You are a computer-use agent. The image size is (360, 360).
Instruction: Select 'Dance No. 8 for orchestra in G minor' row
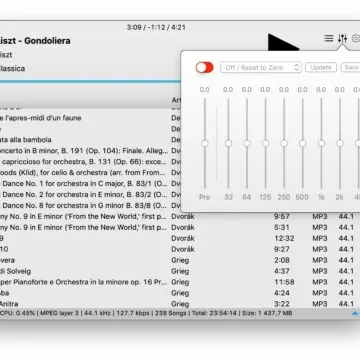click(x=90, y=205)
